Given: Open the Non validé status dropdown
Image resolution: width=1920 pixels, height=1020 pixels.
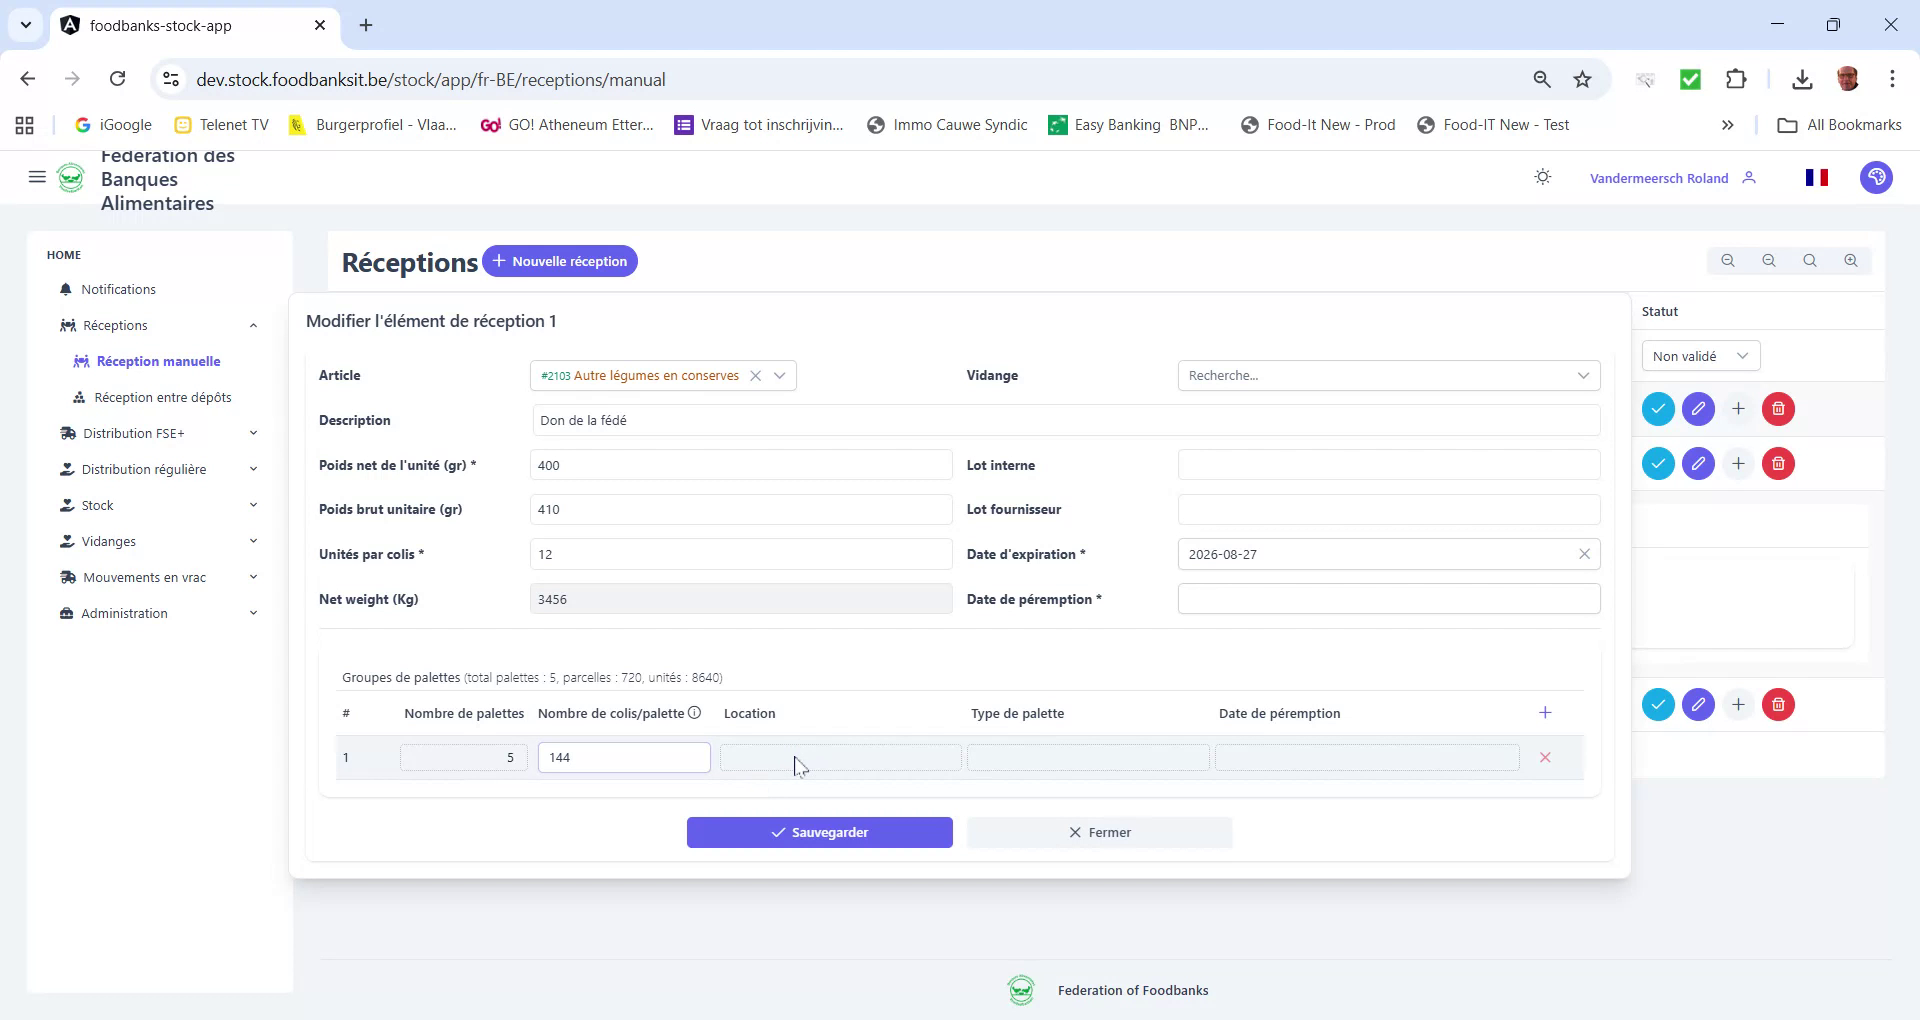Looking at the screenshot, I should 1699,355.
